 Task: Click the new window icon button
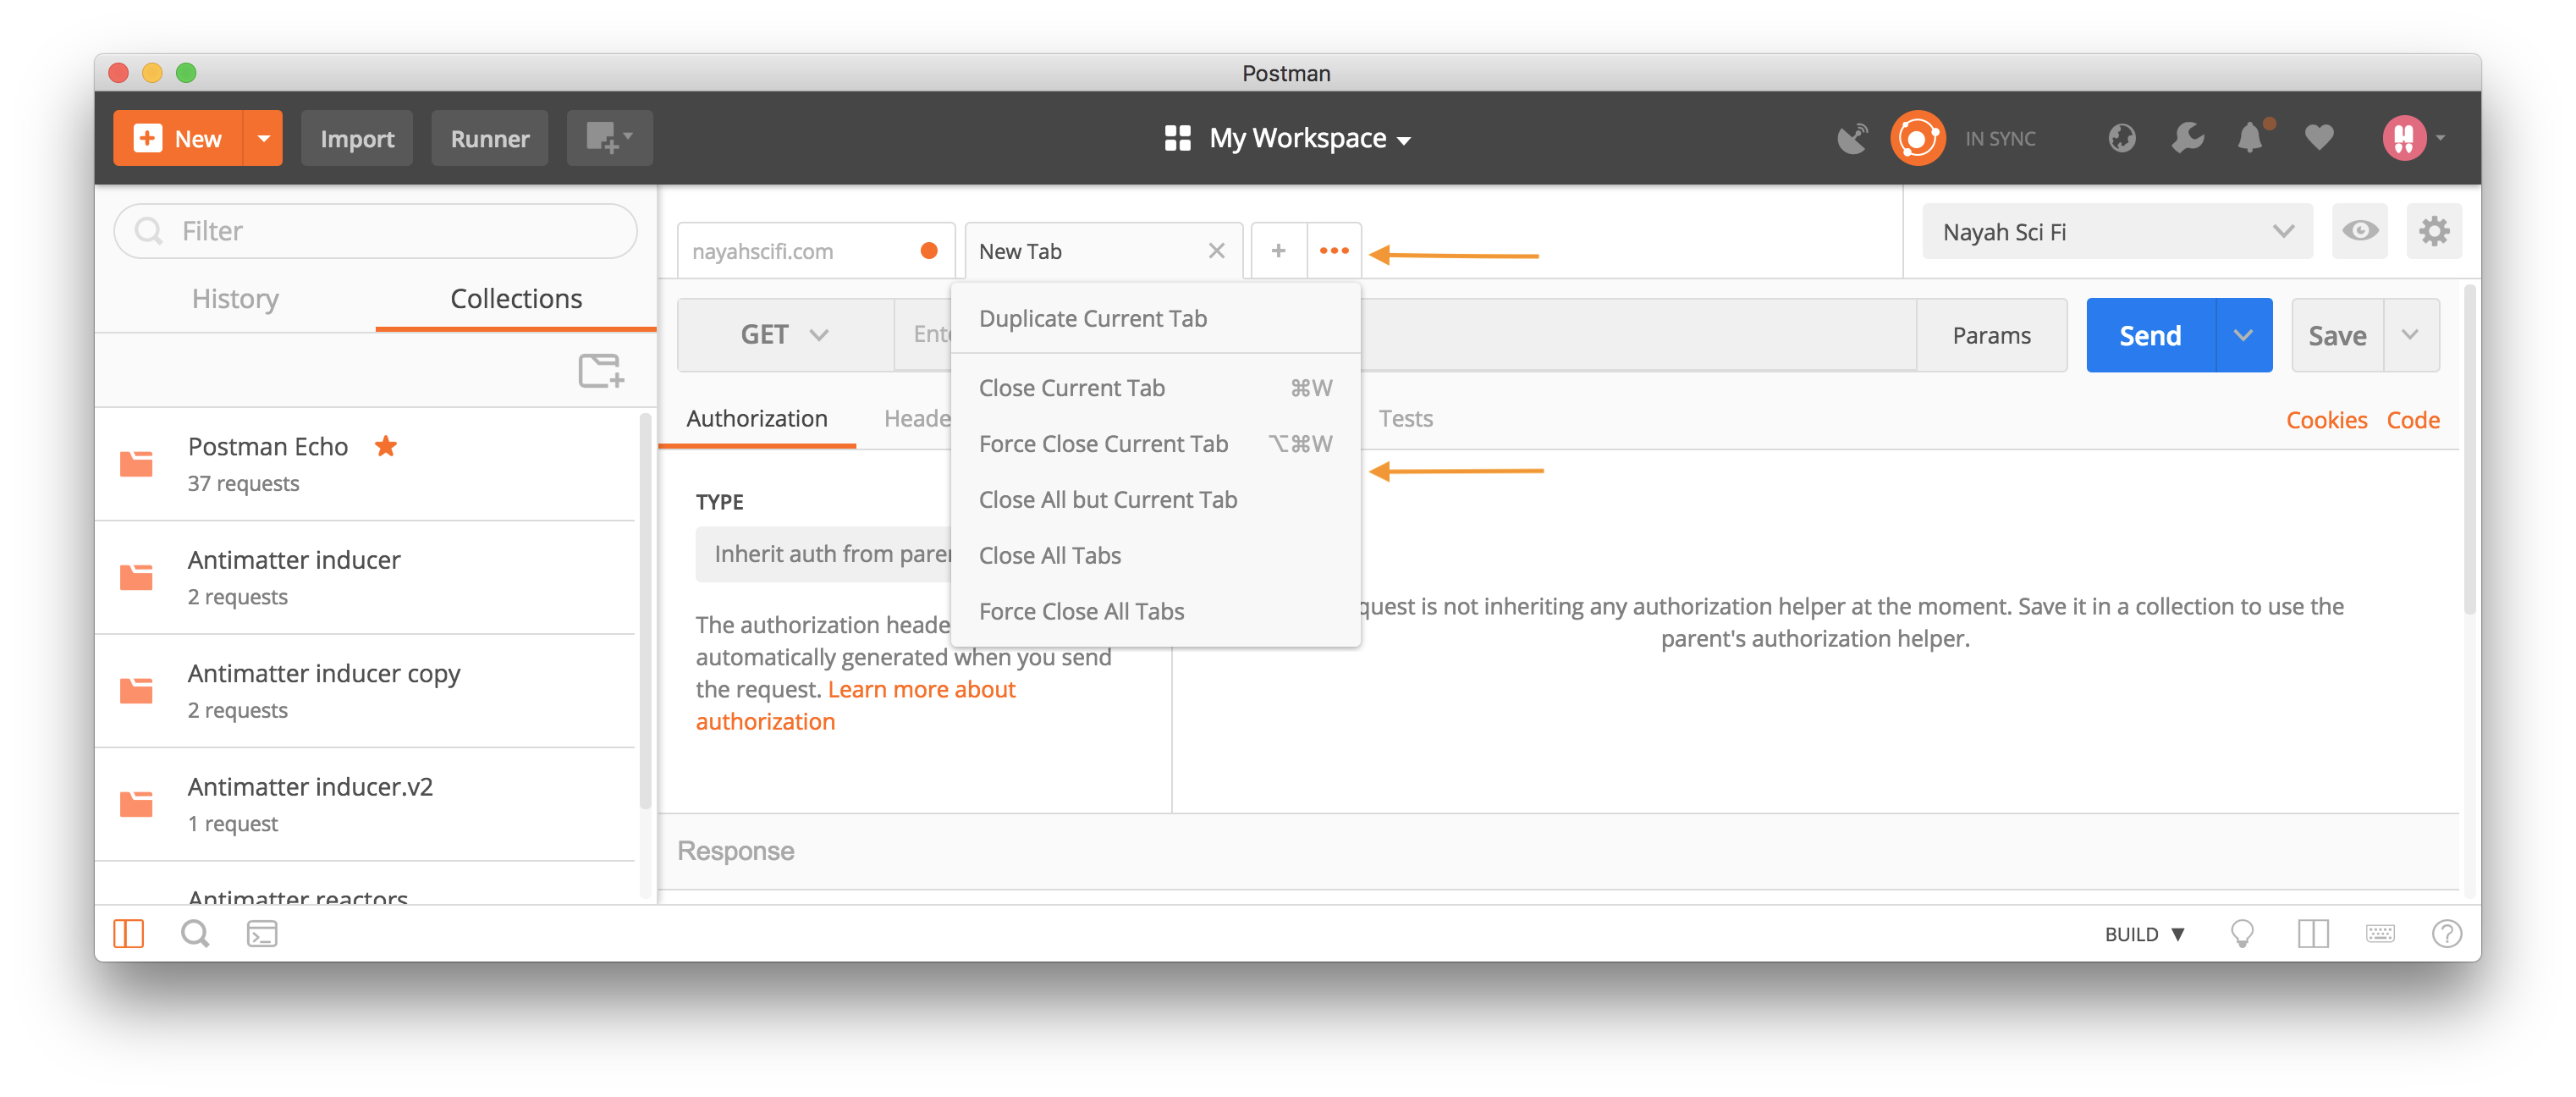(609, 138)
